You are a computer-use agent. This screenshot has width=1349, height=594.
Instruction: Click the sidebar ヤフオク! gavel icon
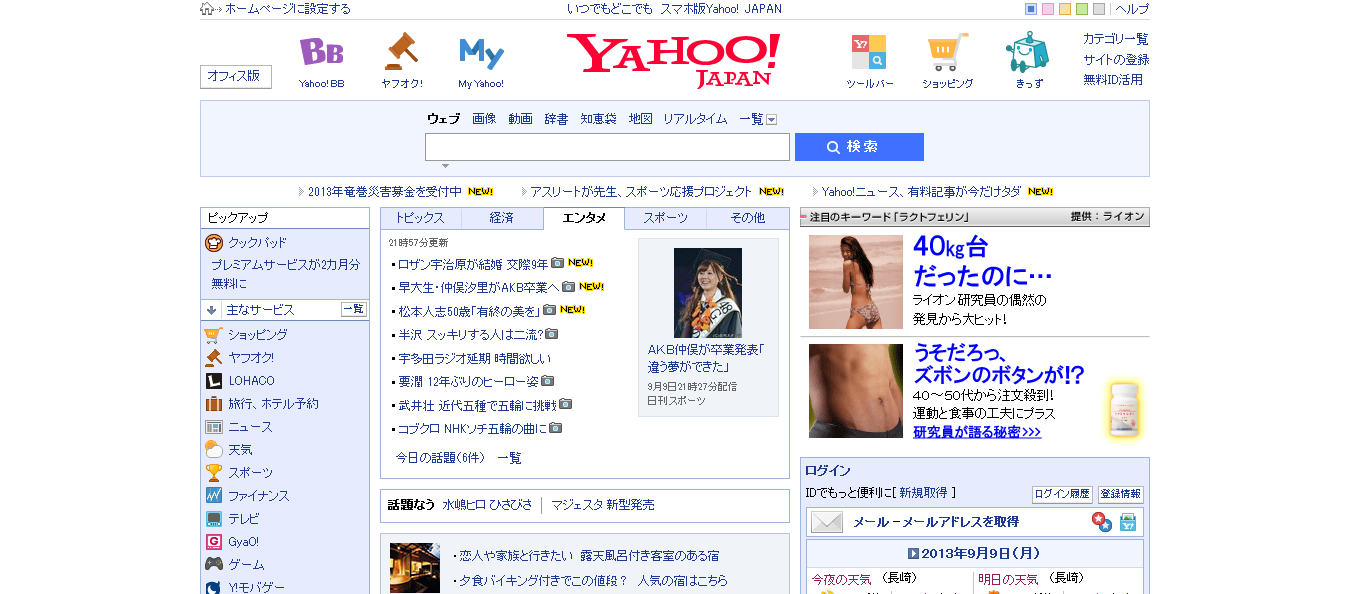point(213,358)
